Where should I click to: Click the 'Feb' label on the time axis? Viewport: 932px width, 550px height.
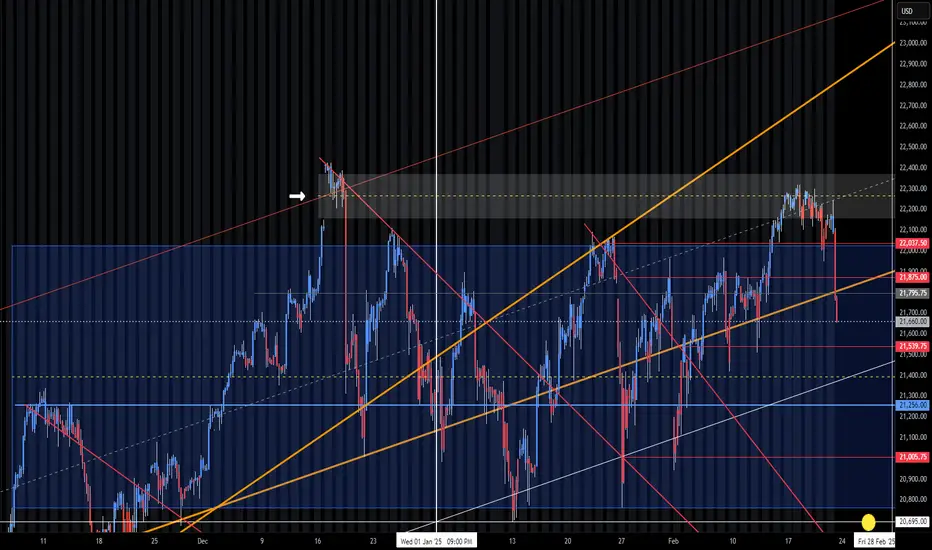pos(673,541)
